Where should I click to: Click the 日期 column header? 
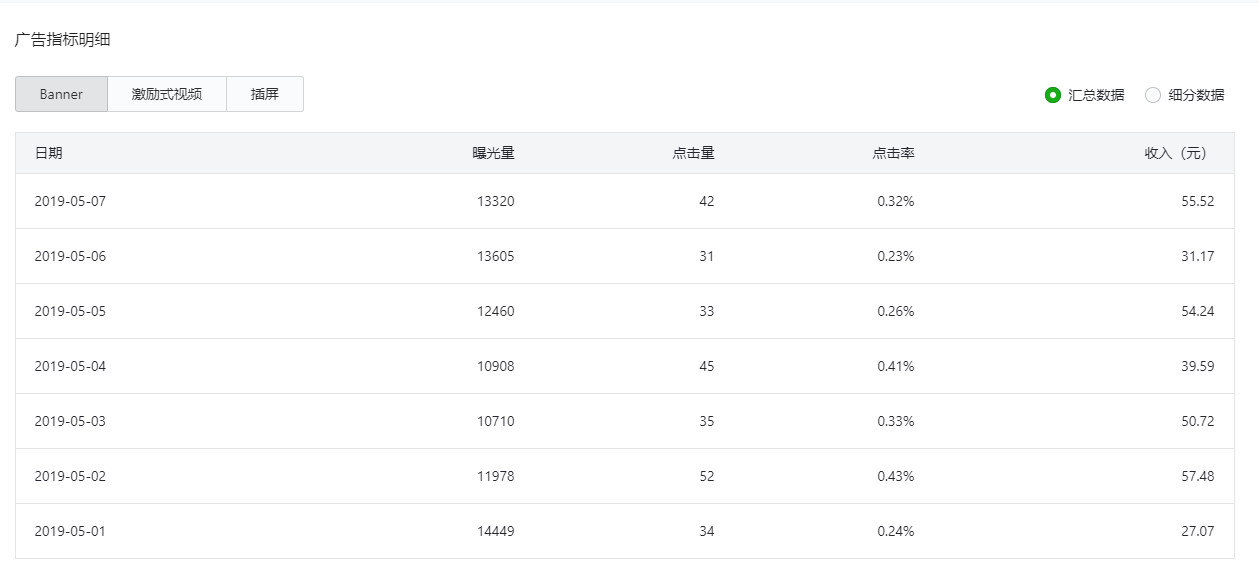pos(48,153)
